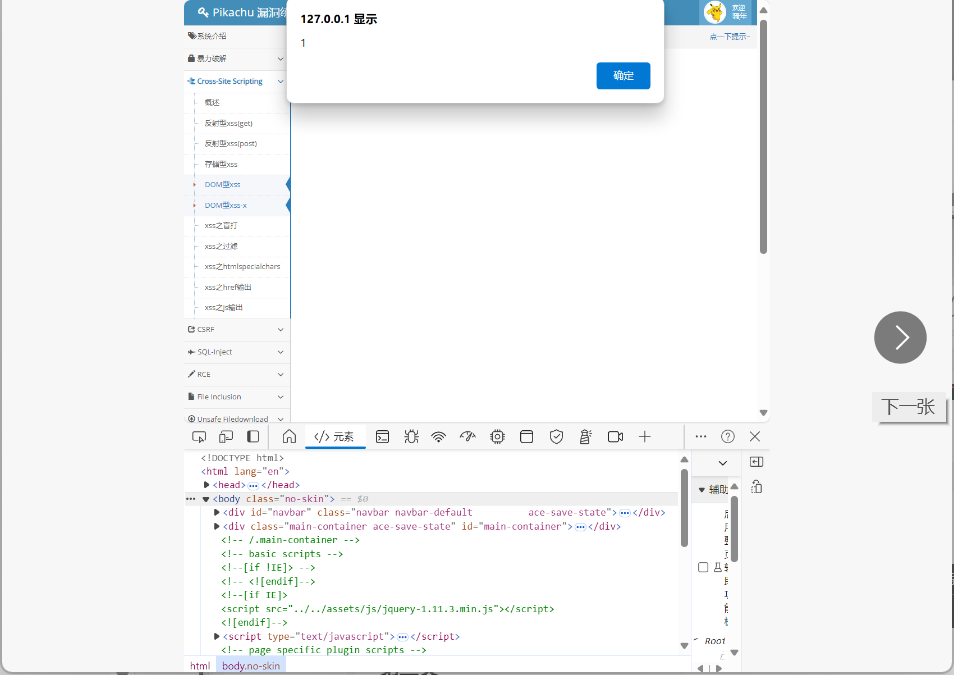Open the Console panel icon
Image resolution: width=954 pixels, height=675 pixels.
pyautogui.click(x=382, y=436)
